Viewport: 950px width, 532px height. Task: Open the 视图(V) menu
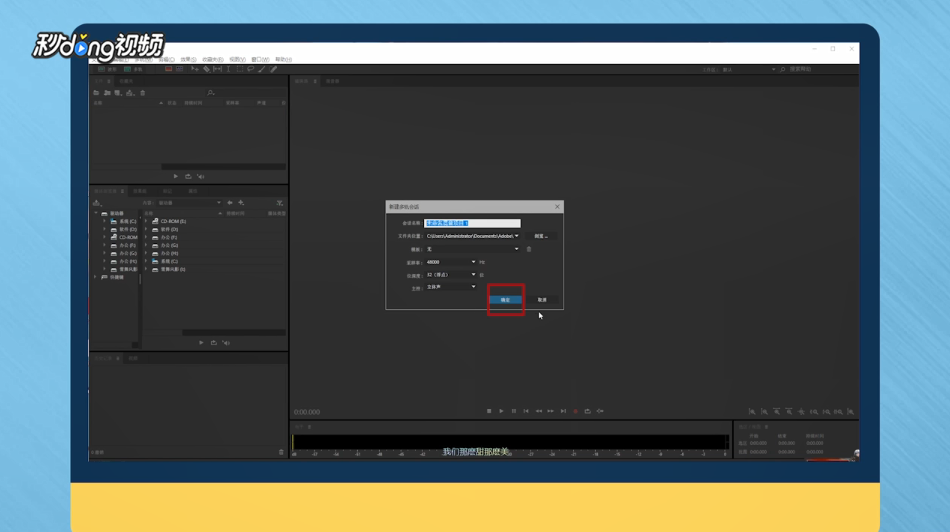(x=238, y=59)
